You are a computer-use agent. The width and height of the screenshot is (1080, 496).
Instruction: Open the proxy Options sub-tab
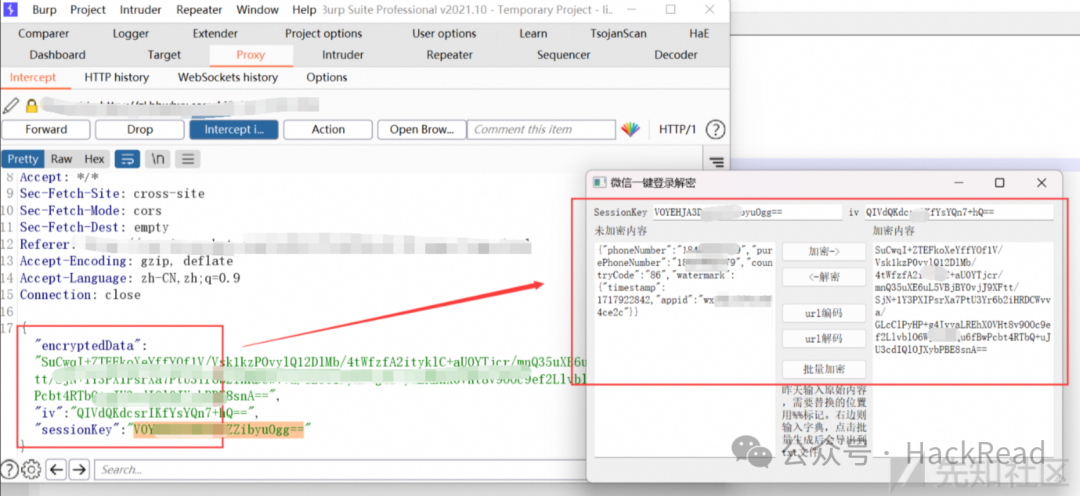tap(326, 77)
